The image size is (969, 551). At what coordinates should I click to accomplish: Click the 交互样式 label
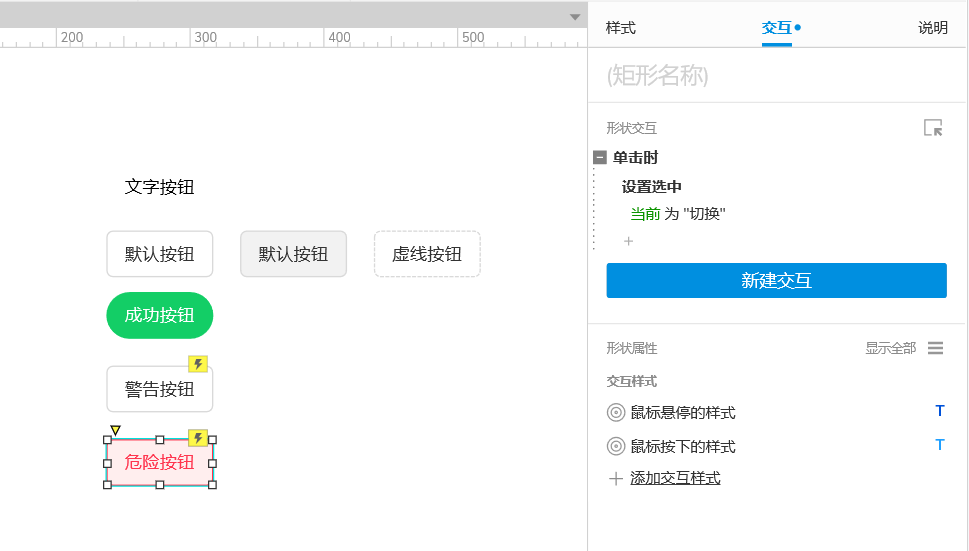[x=631, y=381]
